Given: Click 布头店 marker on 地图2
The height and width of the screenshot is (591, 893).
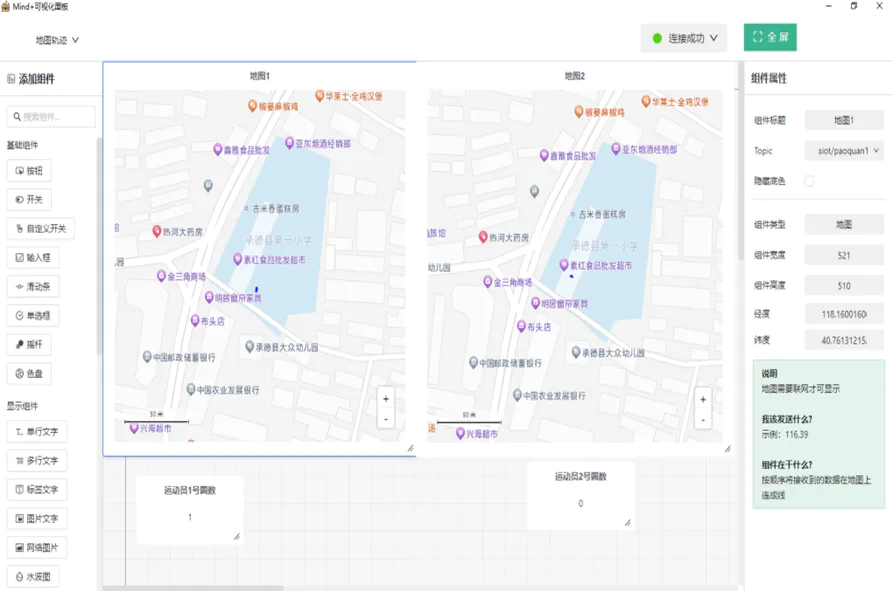Looking at the screenshot, I should point(521,326).
